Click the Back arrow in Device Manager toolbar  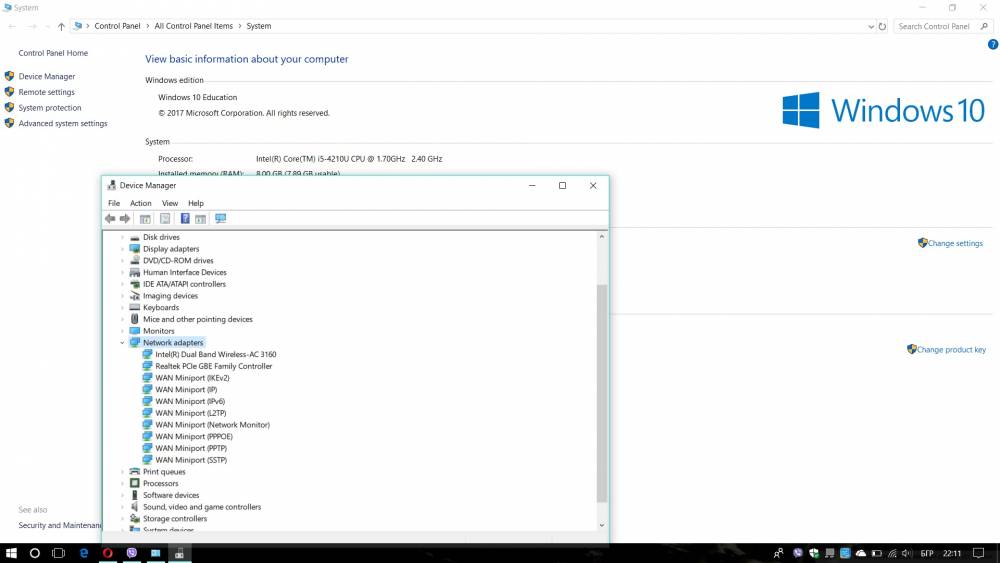110,219
